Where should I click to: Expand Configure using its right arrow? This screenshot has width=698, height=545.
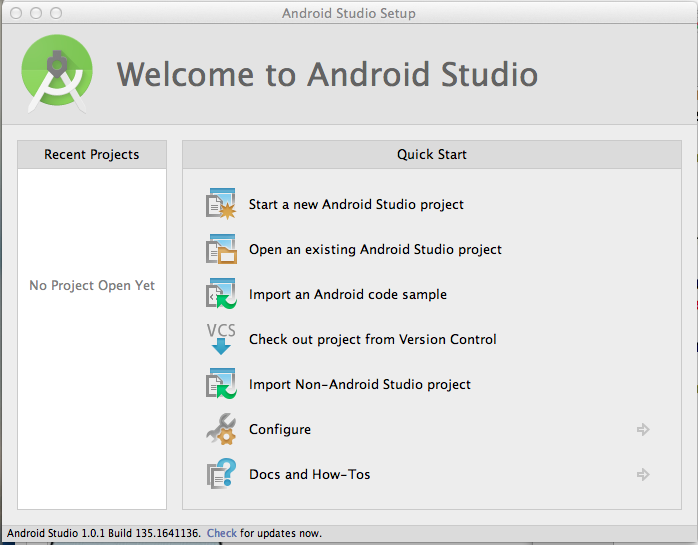pyautogui.click(x=643, y=429)
